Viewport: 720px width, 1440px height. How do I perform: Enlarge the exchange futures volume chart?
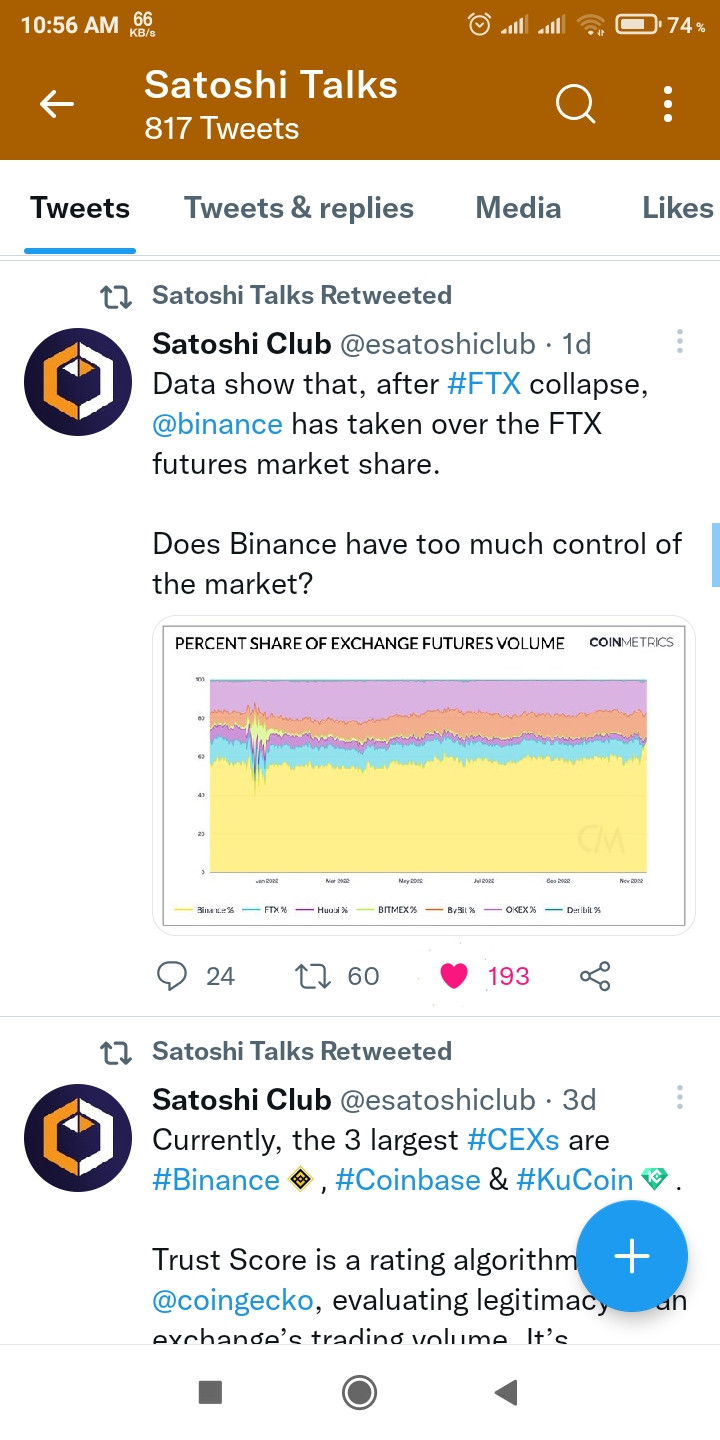(424, 775)
